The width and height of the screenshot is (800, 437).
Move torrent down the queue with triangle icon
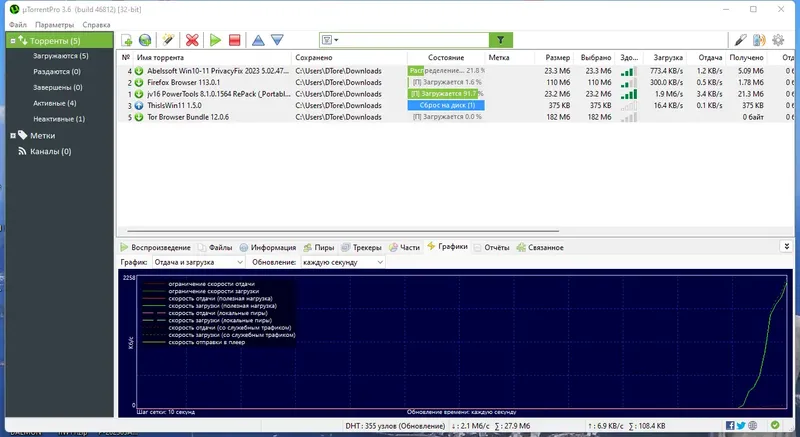[x=277, y=40]
